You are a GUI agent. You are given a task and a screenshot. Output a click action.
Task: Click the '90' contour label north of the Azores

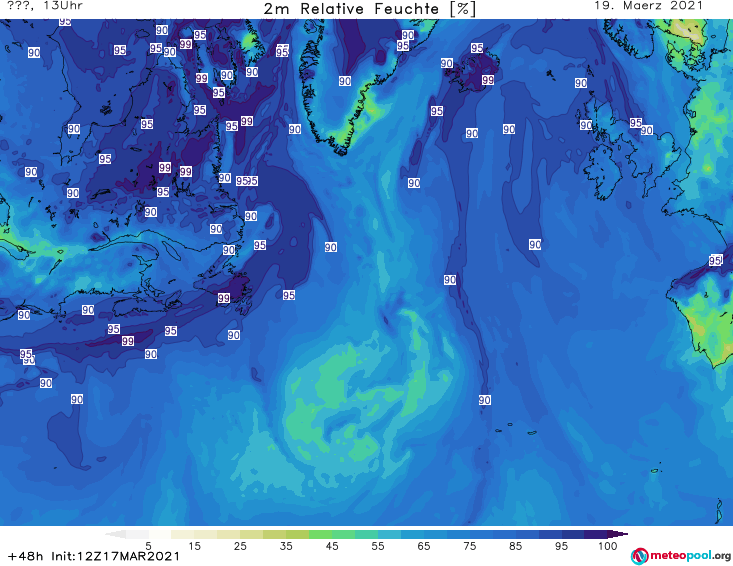[x=484, y=400]
